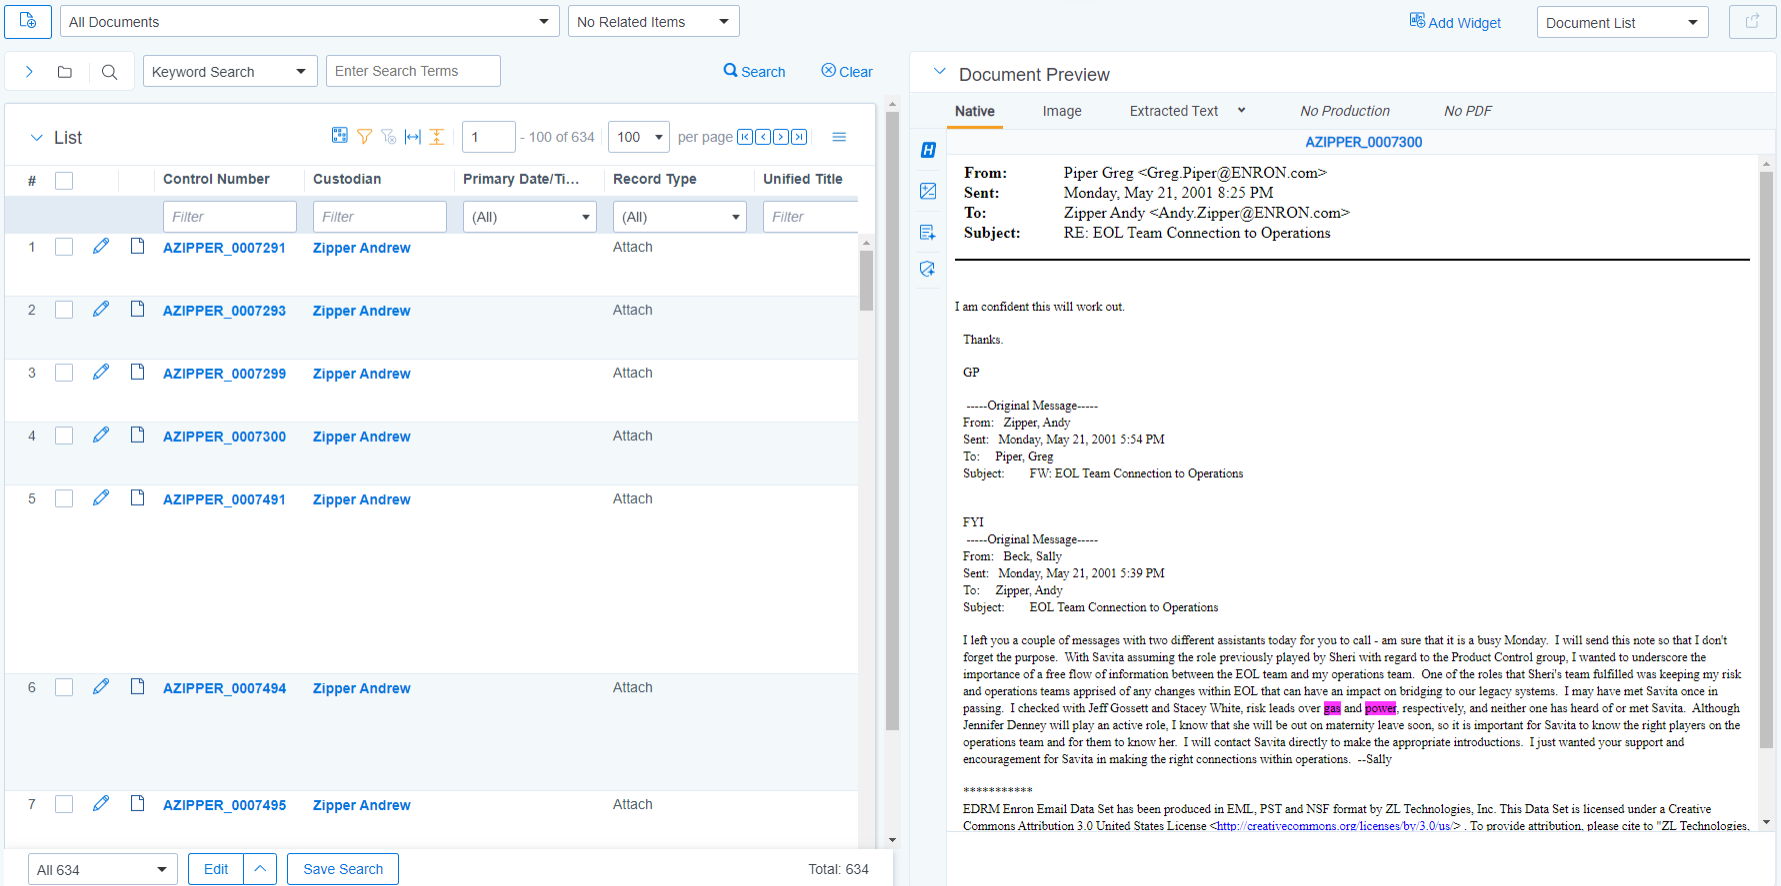Reset column widths with the horizontal arrows icon
Viewport: 1781px width, 886px height.
click(413, 136)
